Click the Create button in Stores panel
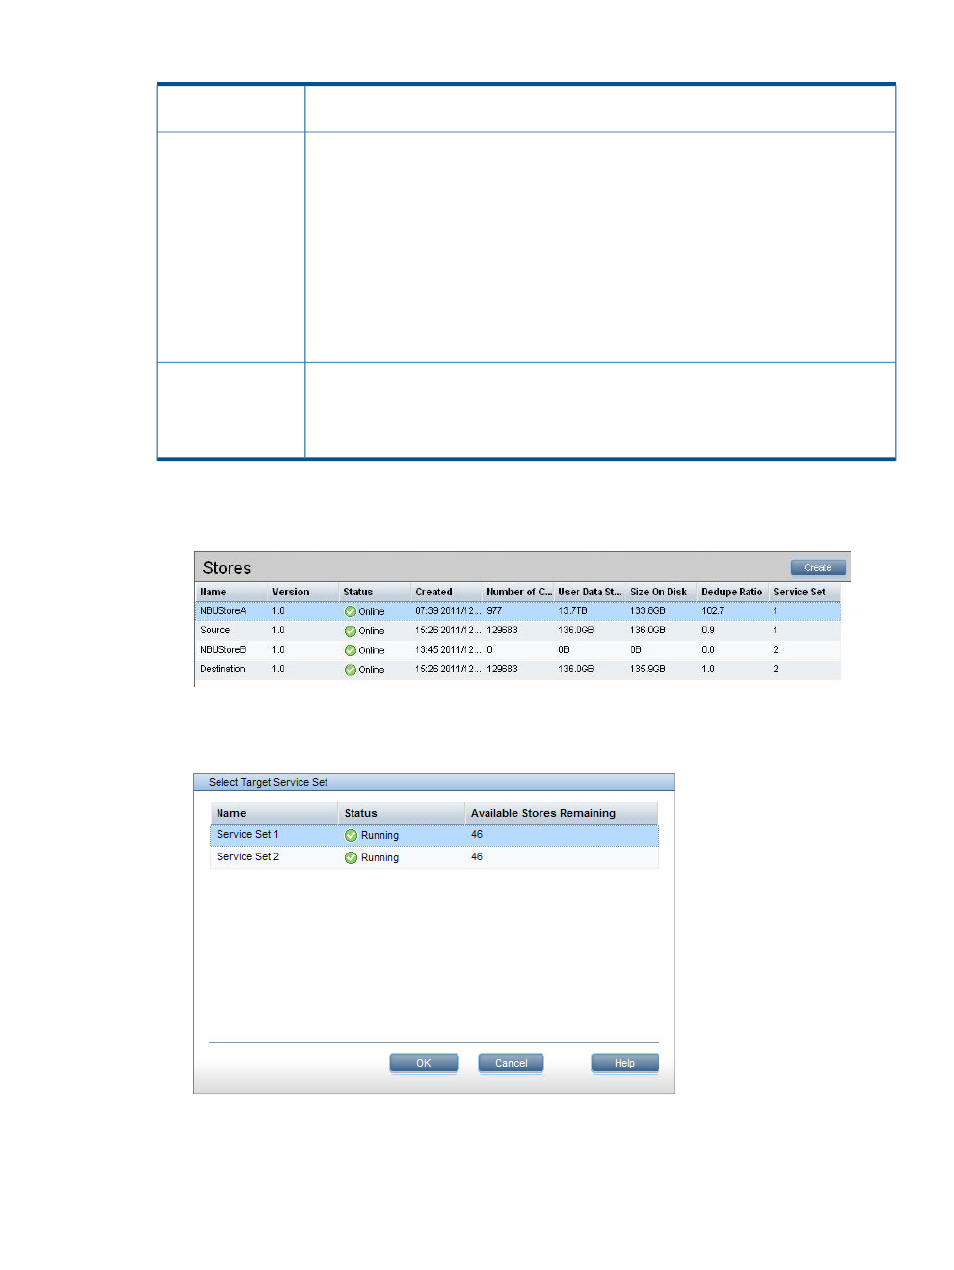954x1270 pixels. click(x=818, y=568)
